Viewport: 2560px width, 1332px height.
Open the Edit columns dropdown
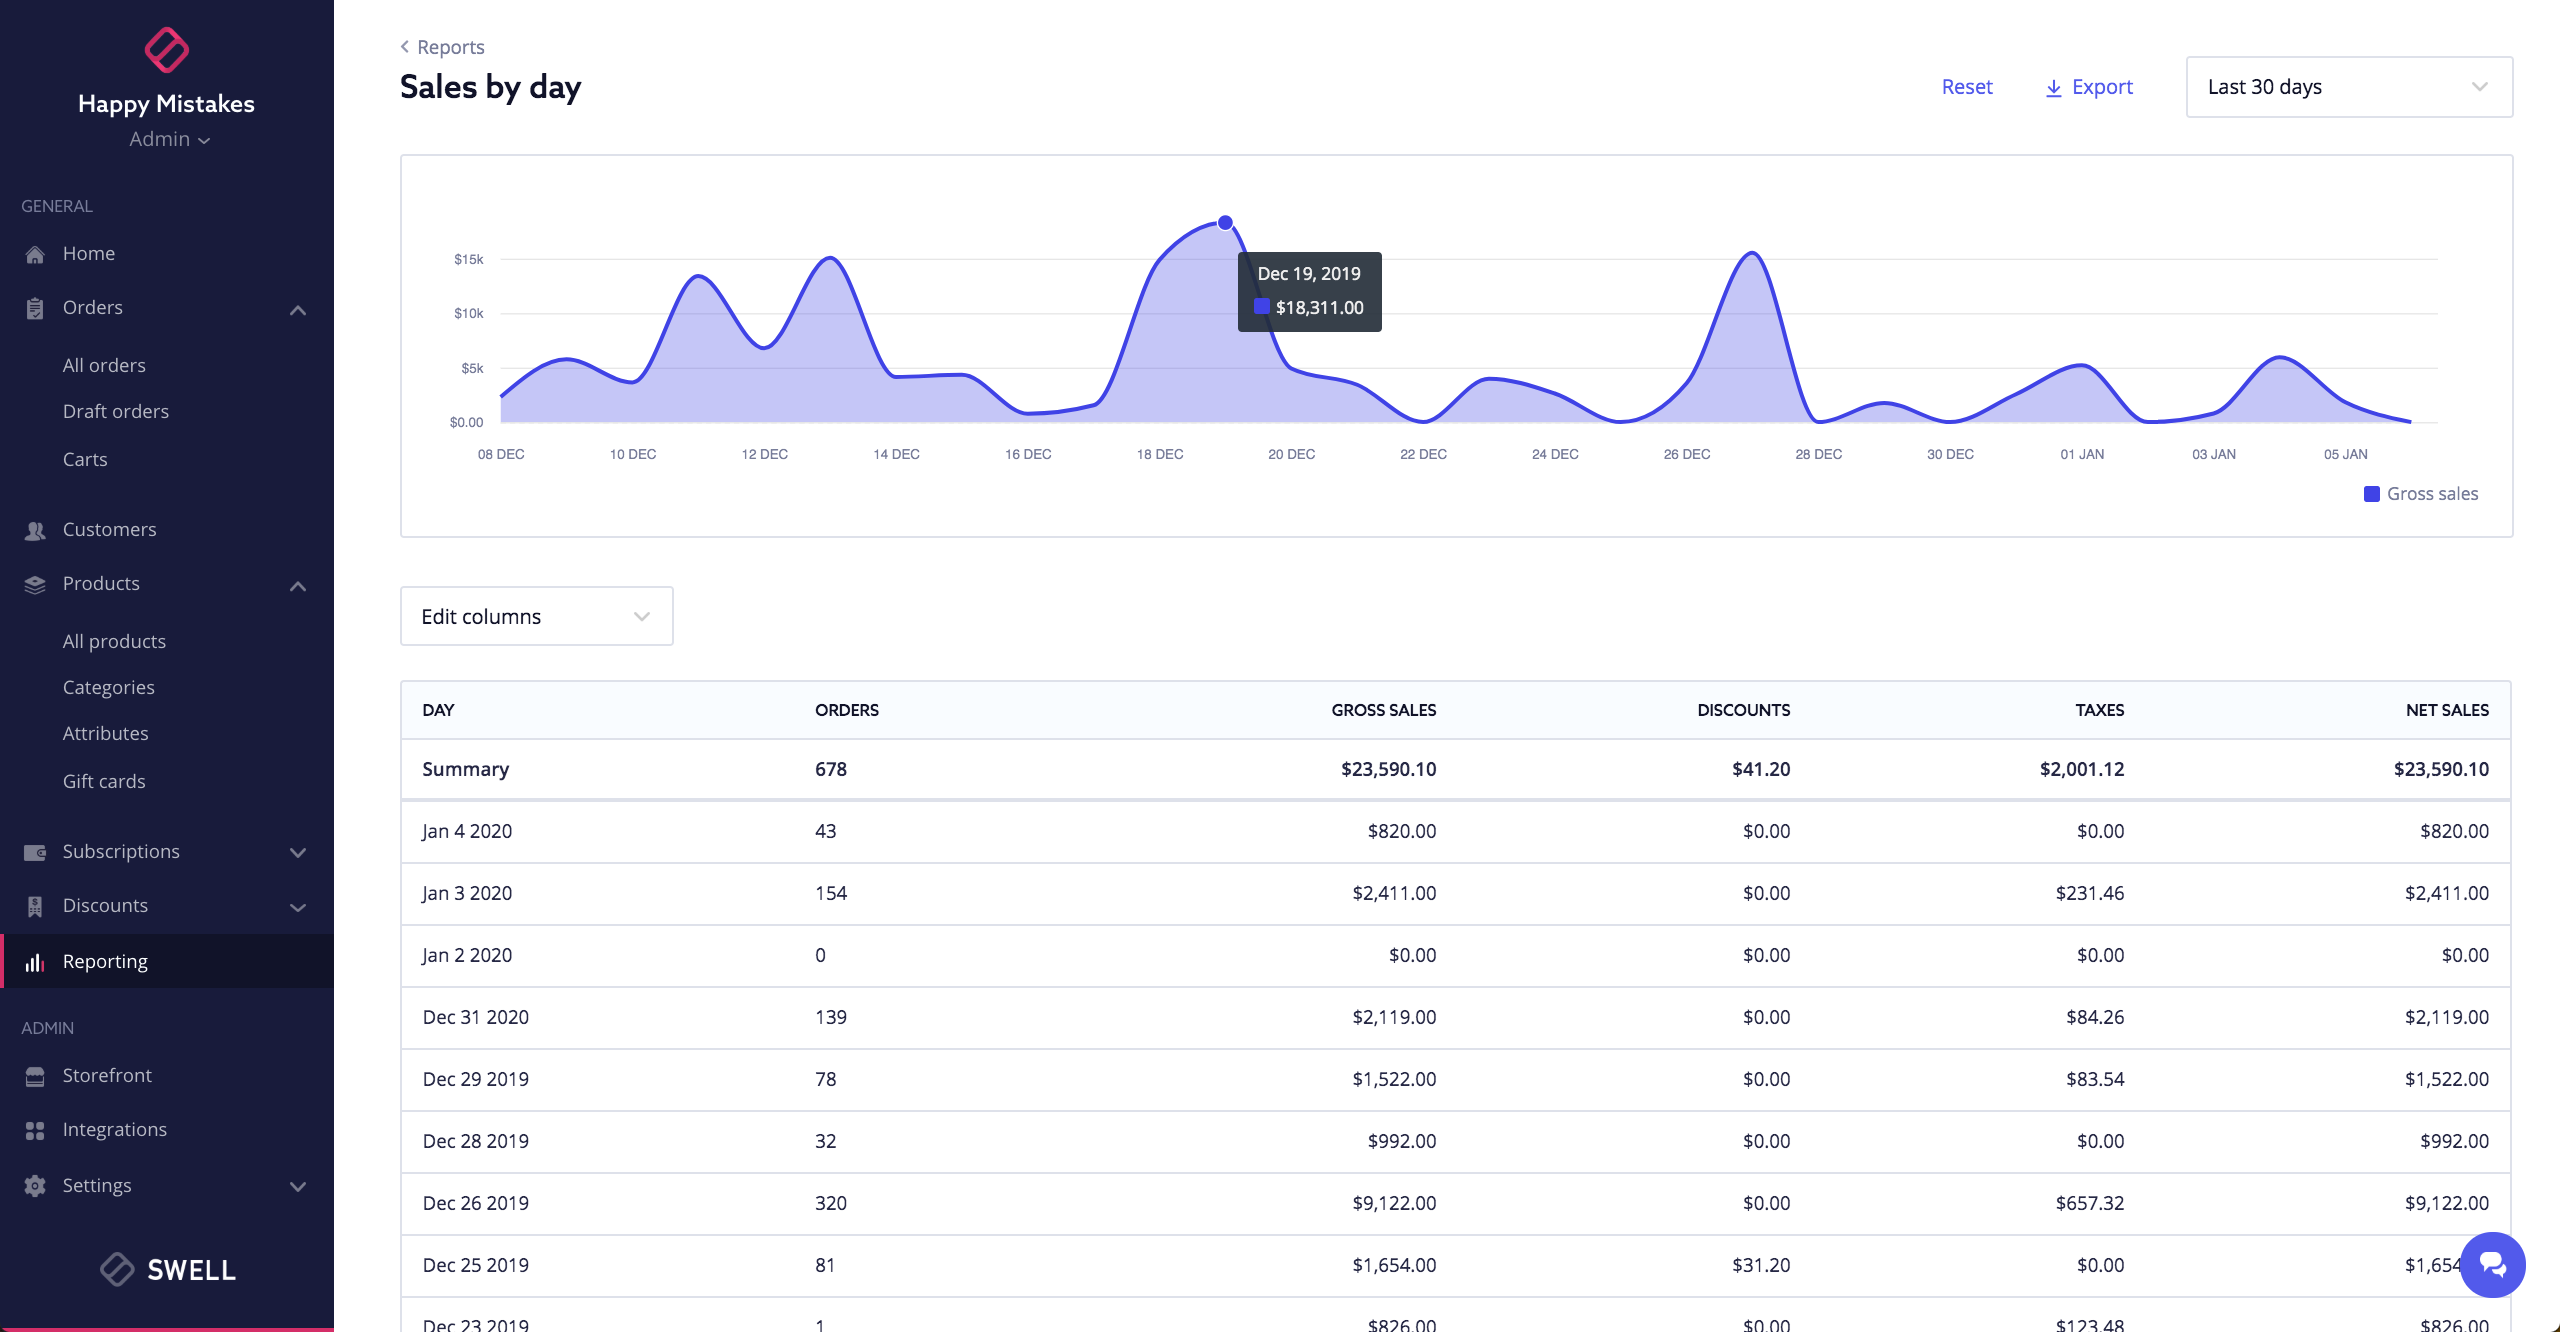(536, 616)
